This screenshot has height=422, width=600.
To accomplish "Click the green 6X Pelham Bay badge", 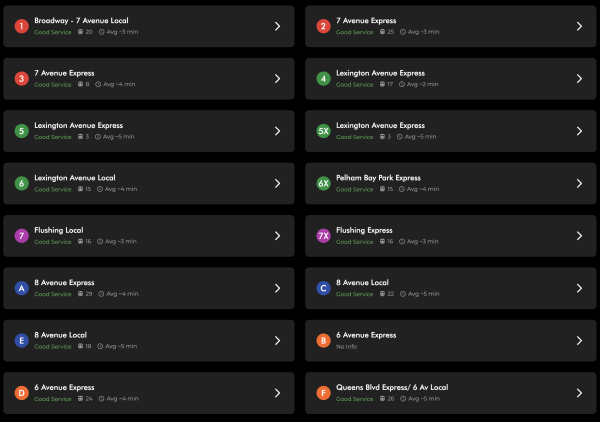I will click(323, 183).
